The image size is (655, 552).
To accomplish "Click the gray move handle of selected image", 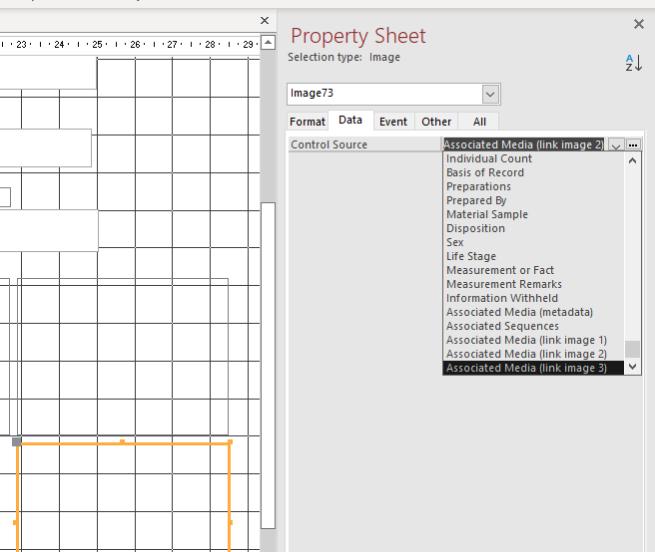I will [x=16, y=441].
